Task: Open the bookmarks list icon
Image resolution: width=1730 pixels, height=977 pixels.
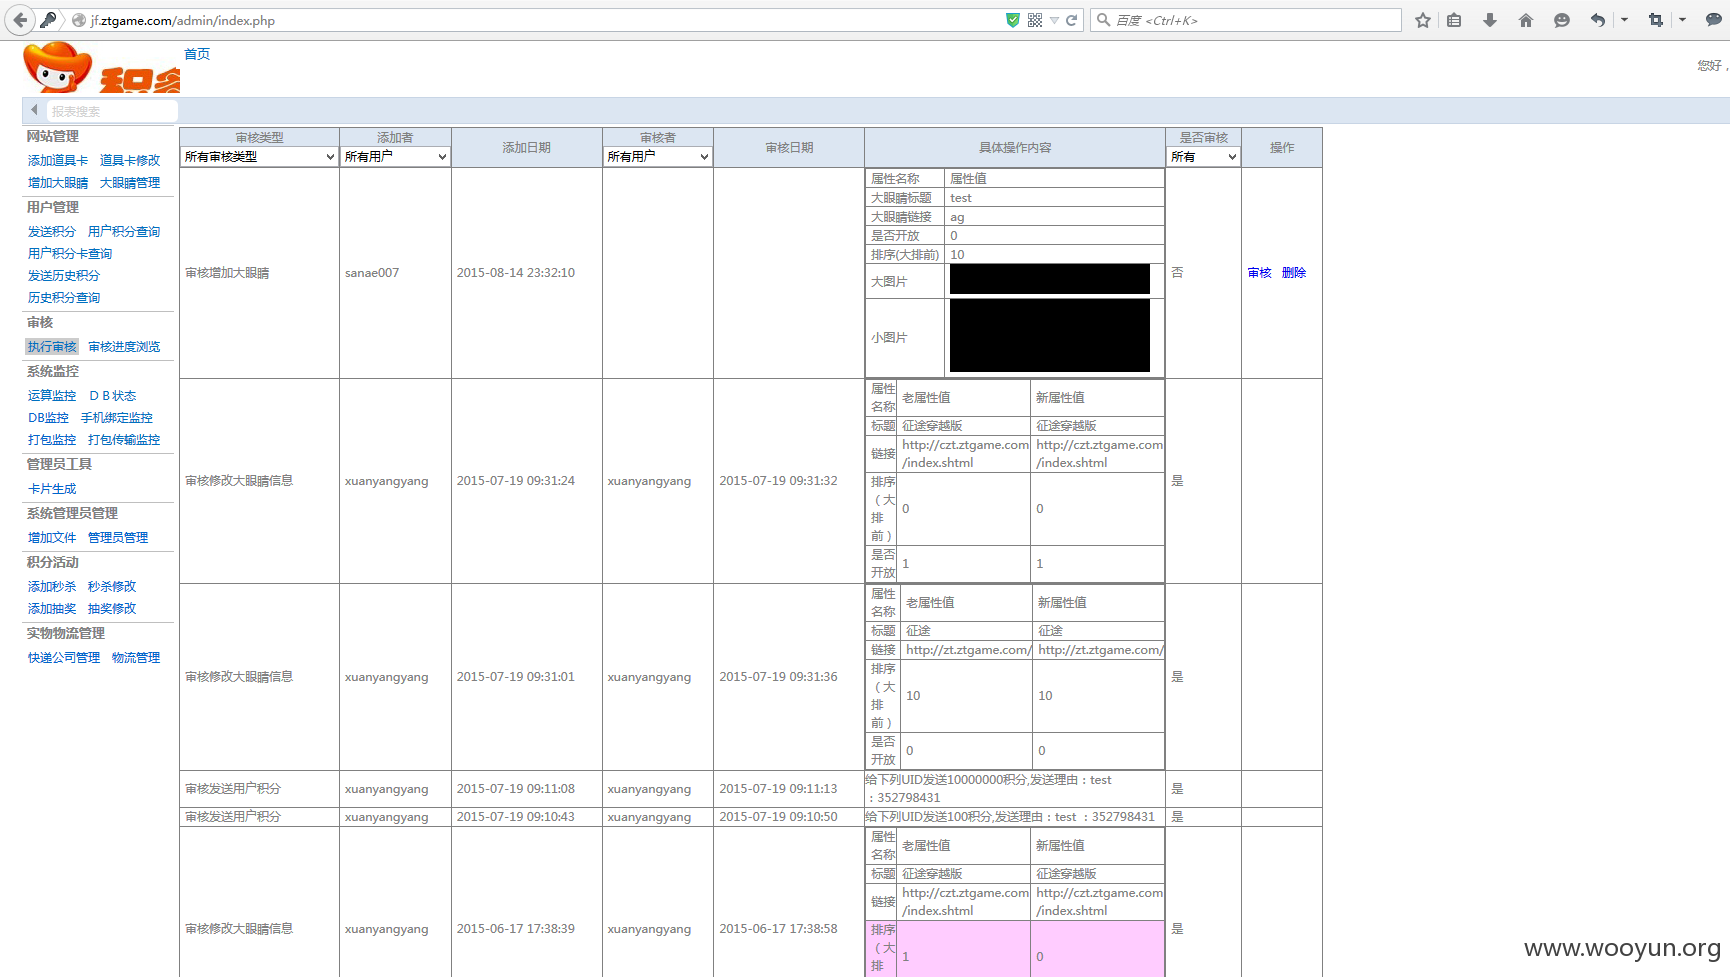Action: [x=1454, y=20]
